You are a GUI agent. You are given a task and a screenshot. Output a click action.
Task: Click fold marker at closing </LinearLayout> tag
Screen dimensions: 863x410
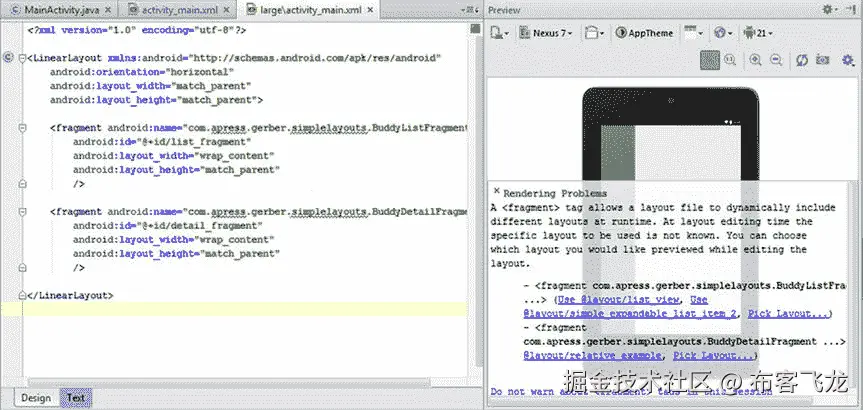22,295
